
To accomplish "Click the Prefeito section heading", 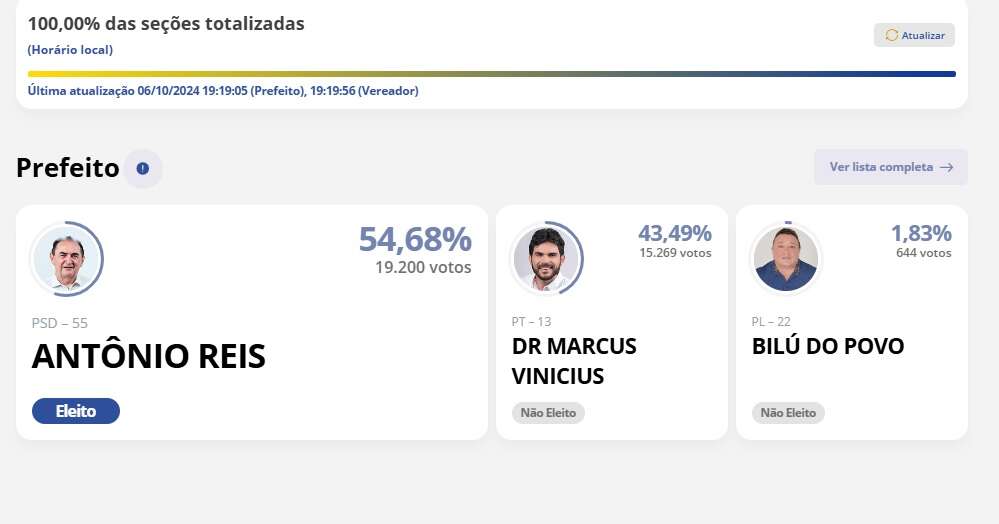I will (68, 168).
